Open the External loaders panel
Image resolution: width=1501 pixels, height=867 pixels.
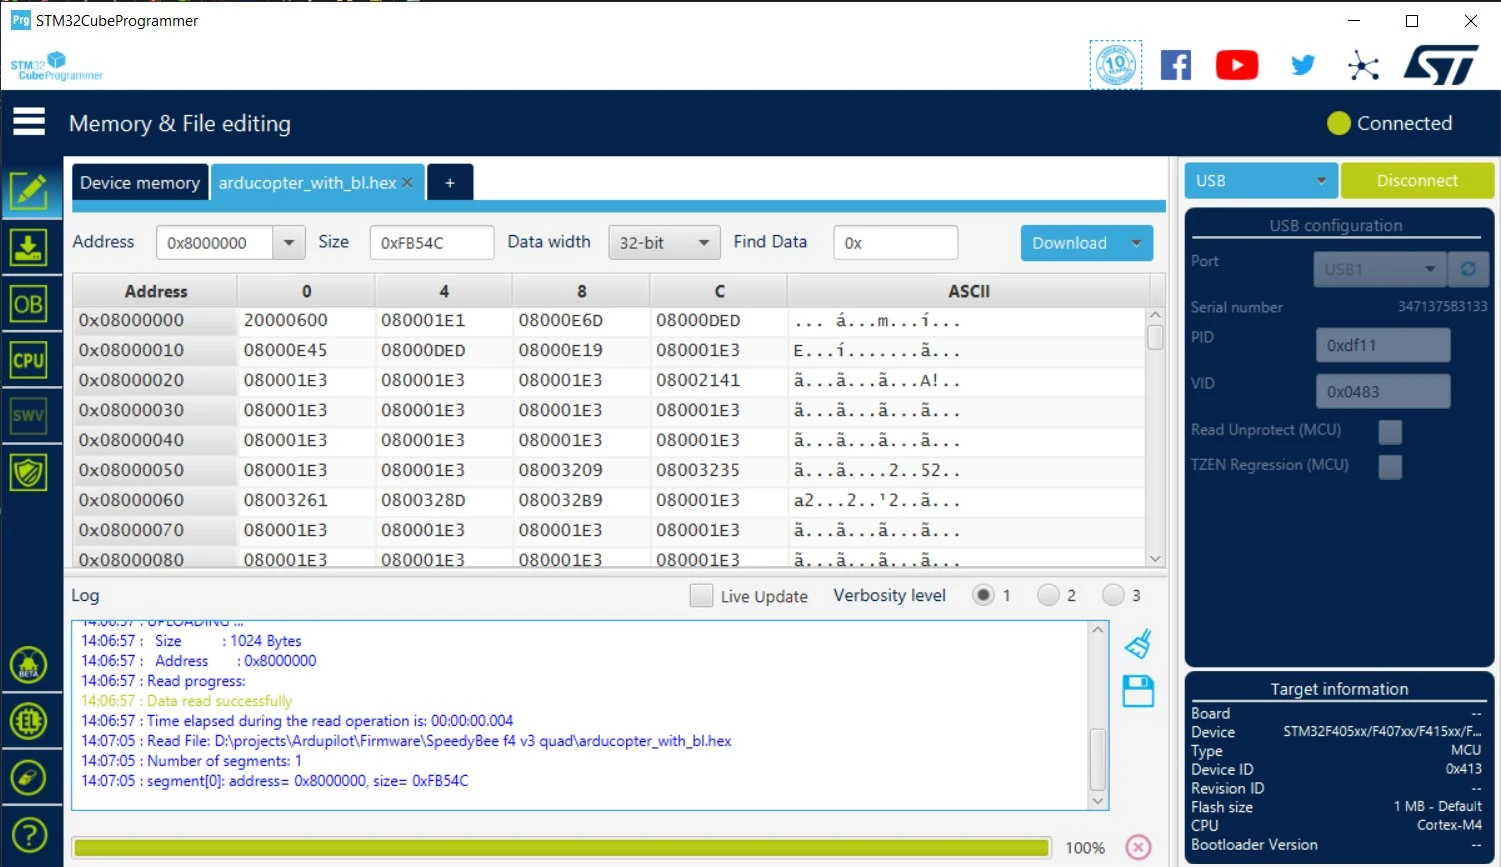point(31,721)
